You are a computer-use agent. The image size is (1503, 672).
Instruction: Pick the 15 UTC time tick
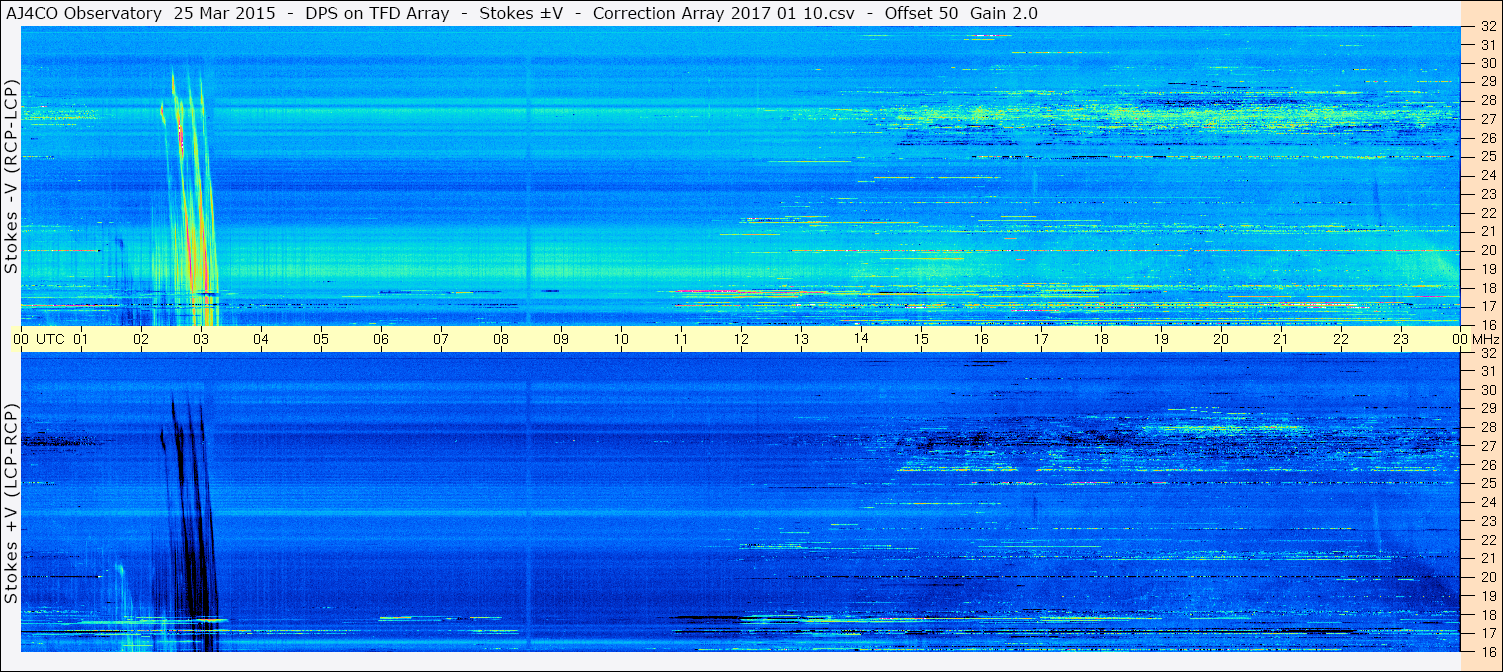[921, 339]
